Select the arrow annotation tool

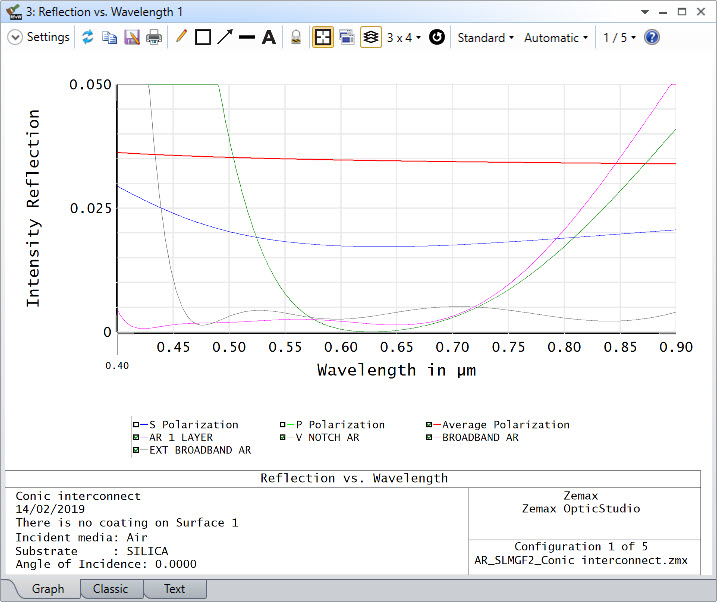click(x=225, y=37)
